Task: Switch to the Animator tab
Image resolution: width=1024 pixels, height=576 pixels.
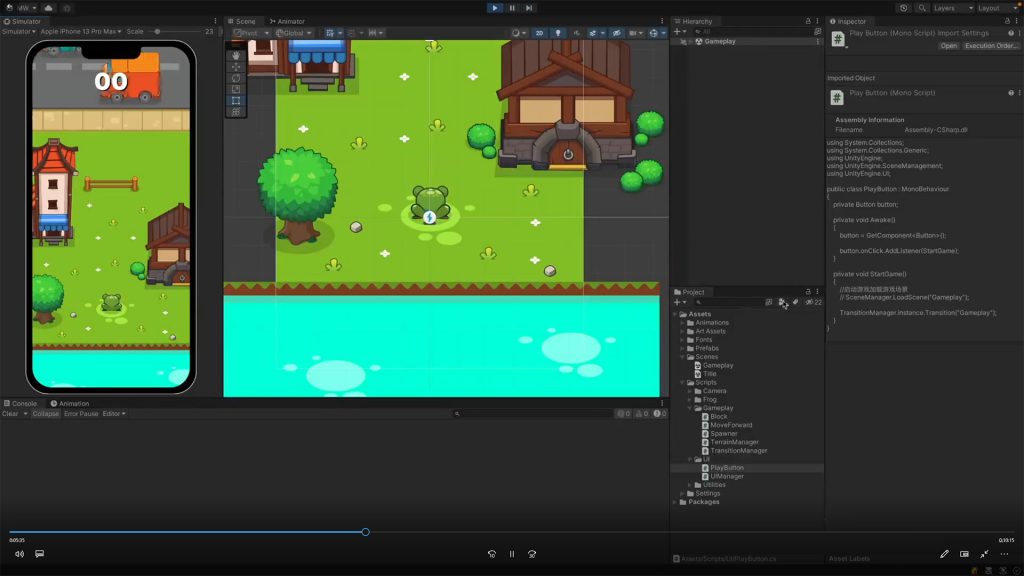Action: [287, 21]
